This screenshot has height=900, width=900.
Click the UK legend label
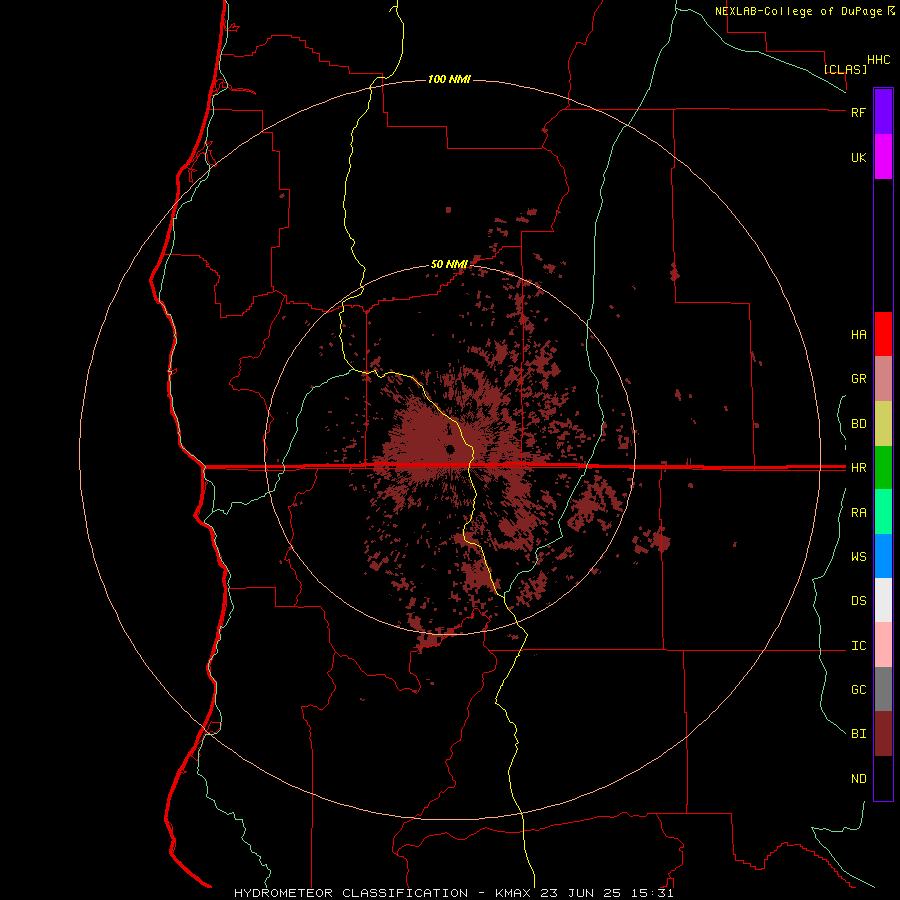(x=858, y=157)
